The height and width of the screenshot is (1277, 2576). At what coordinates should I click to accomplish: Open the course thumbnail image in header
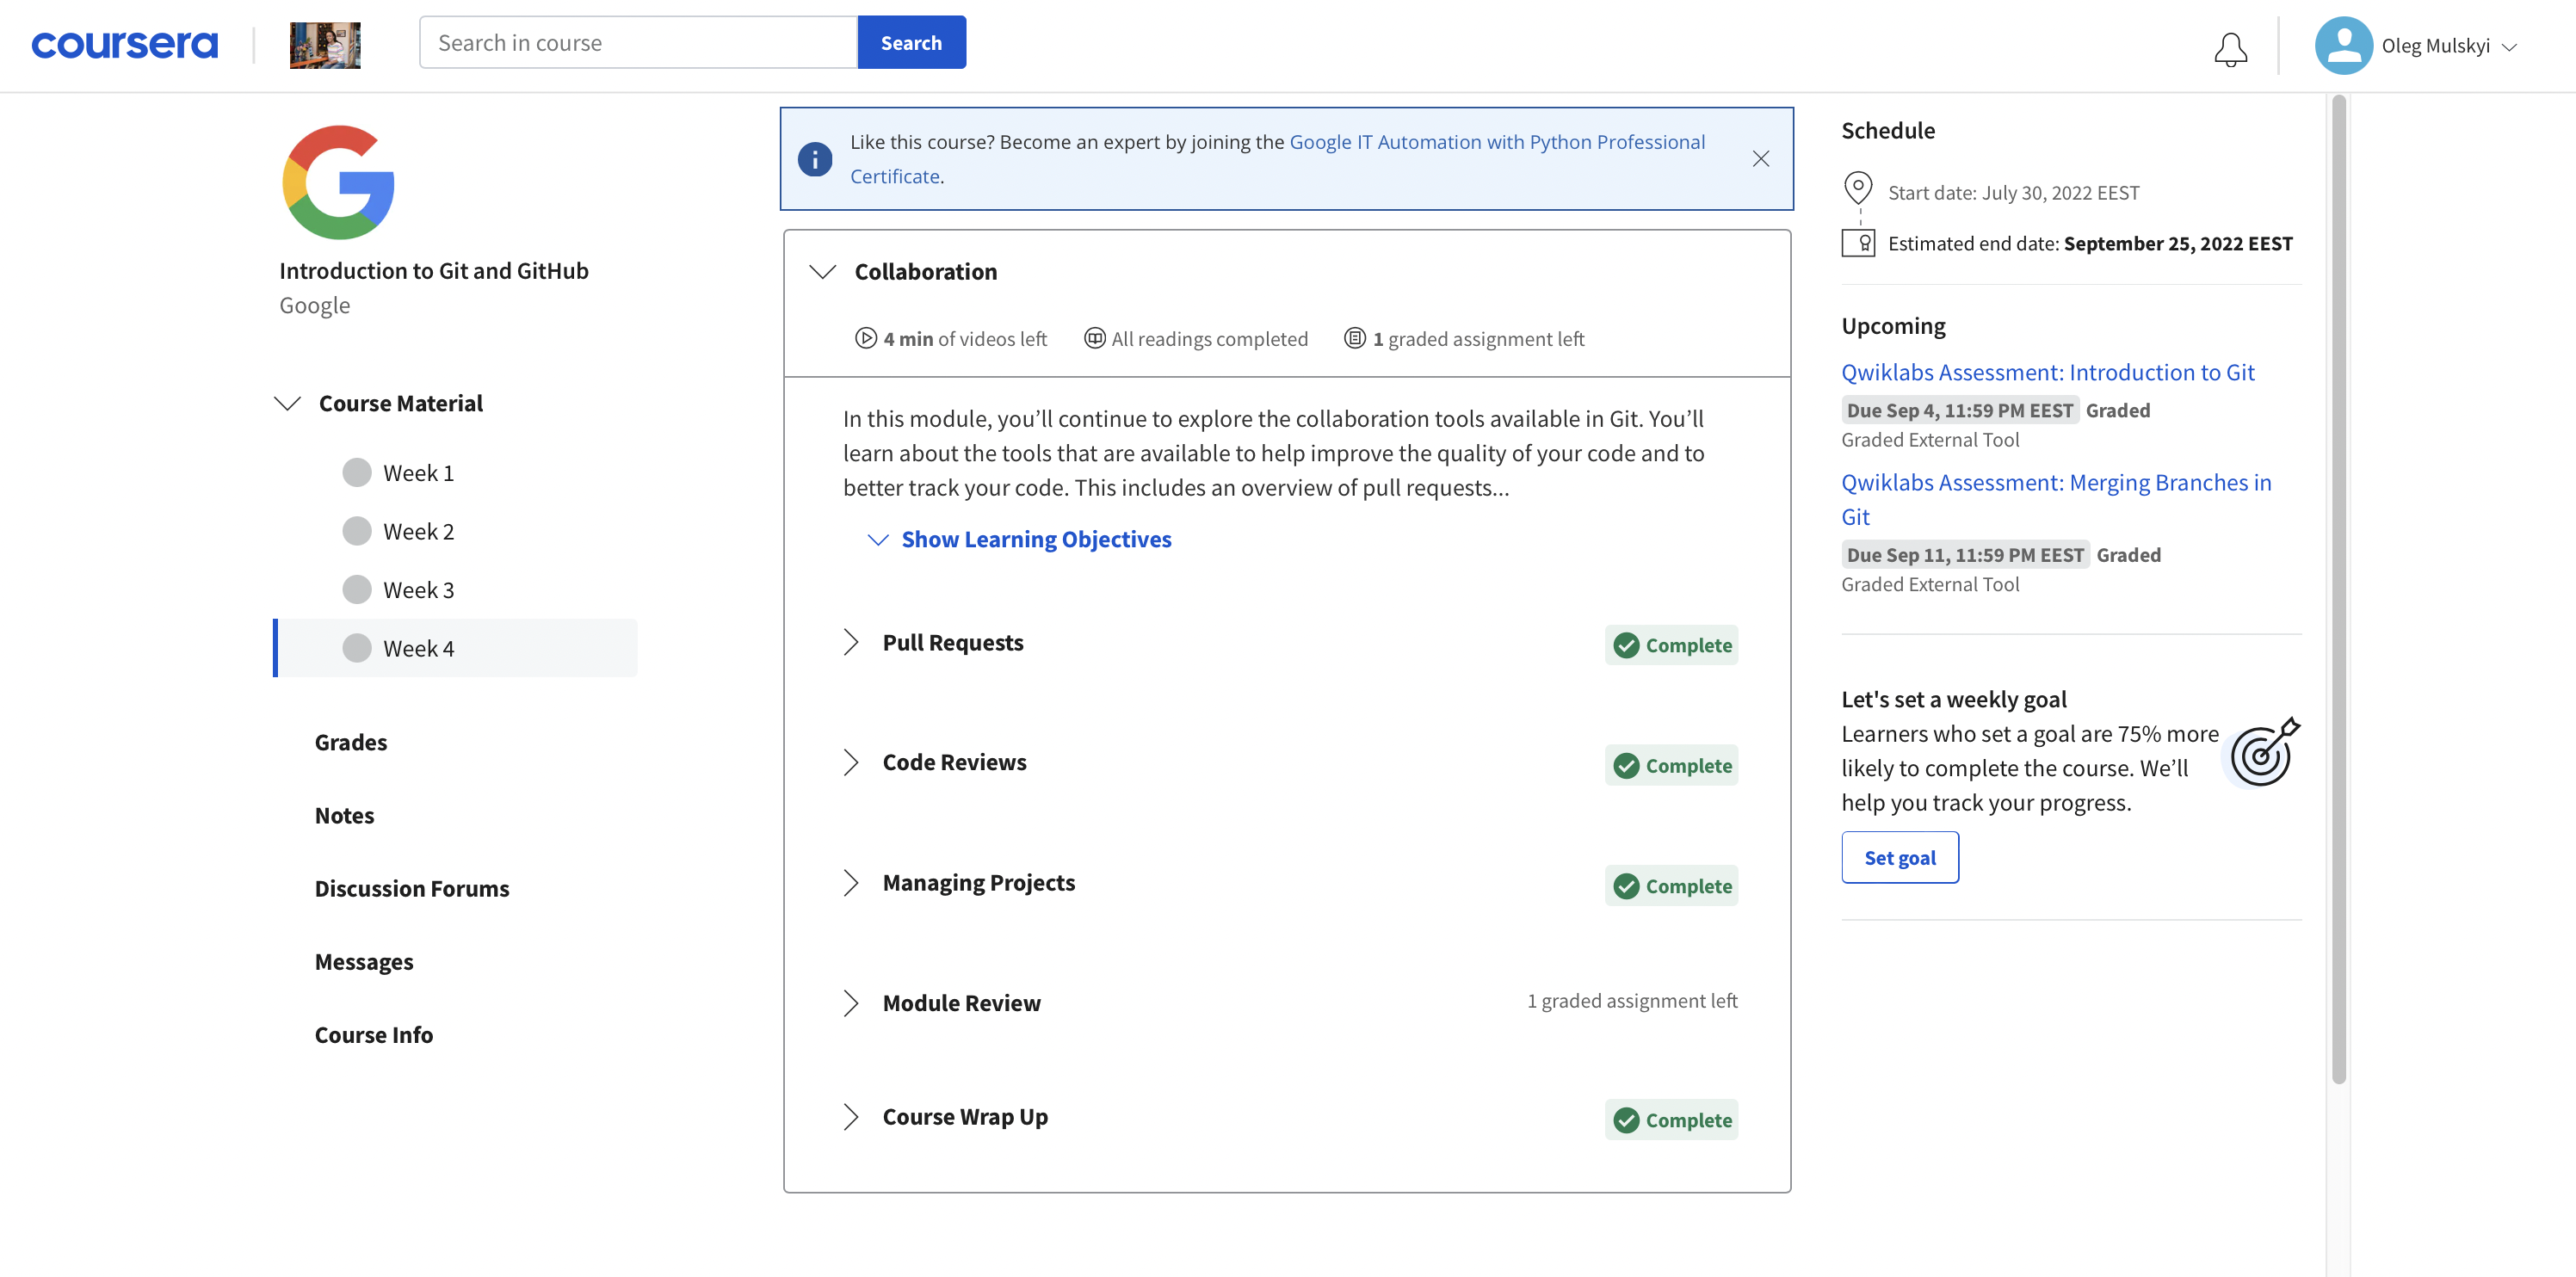point(325,45)
